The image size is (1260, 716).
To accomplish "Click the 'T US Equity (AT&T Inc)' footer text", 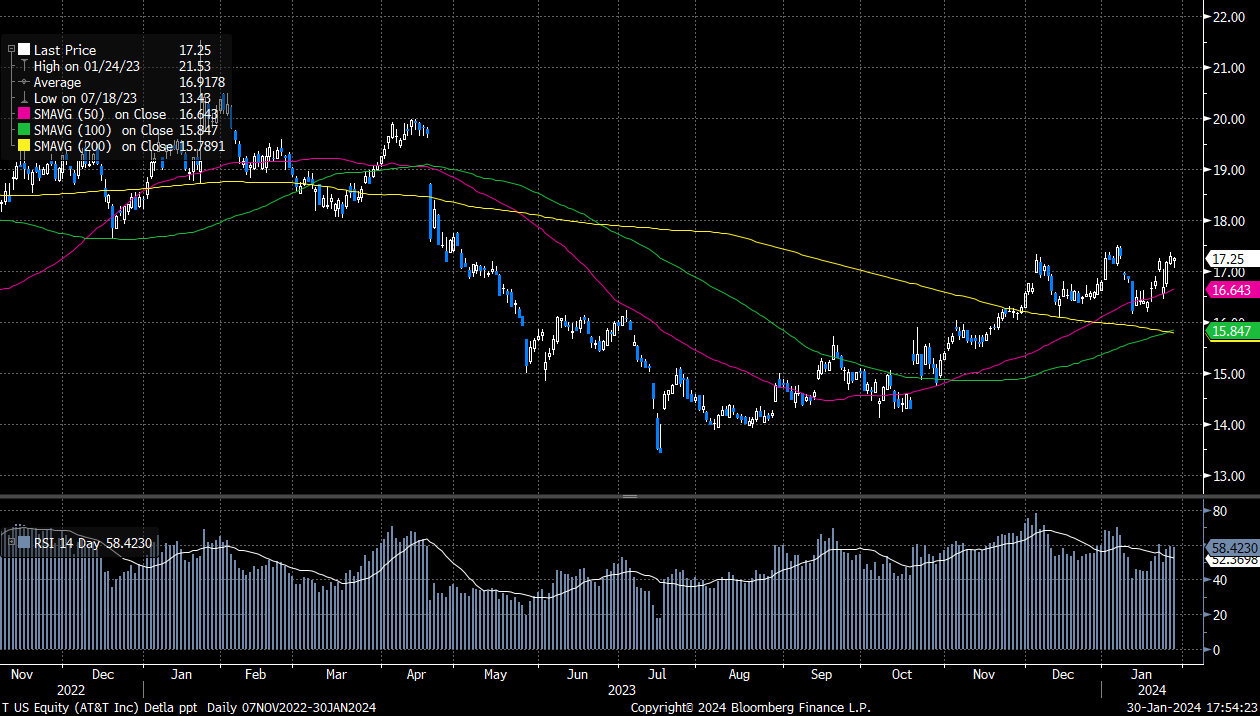I will [69, 708].
